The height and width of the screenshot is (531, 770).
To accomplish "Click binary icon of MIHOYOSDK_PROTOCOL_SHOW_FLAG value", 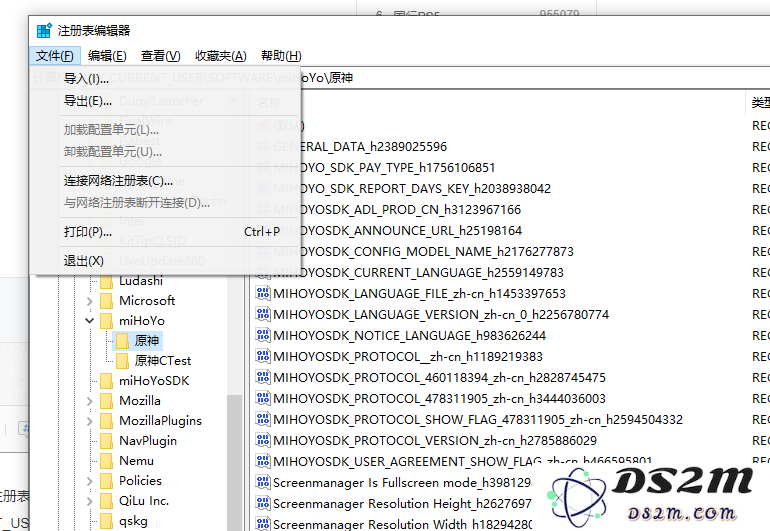I will tap(263, 419).
